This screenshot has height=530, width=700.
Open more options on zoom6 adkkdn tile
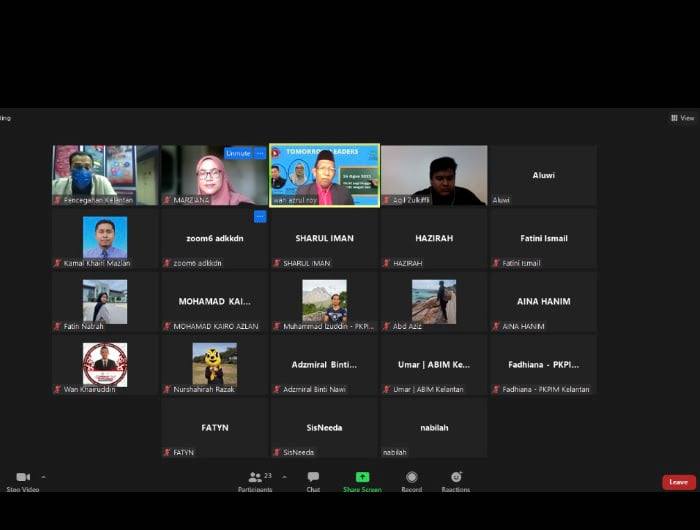260,216
